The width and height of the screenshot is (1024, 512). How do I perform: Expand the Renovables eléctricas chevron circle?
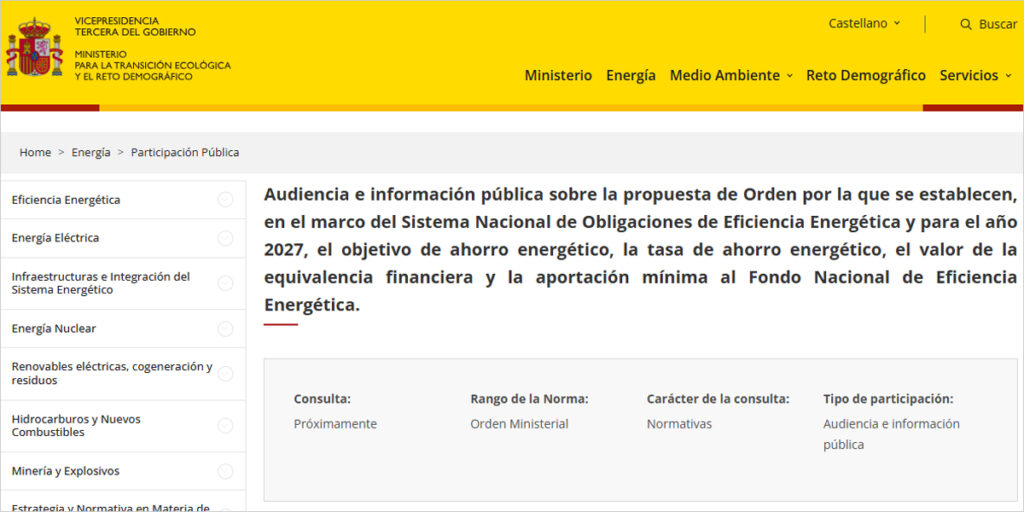point(225,374)
